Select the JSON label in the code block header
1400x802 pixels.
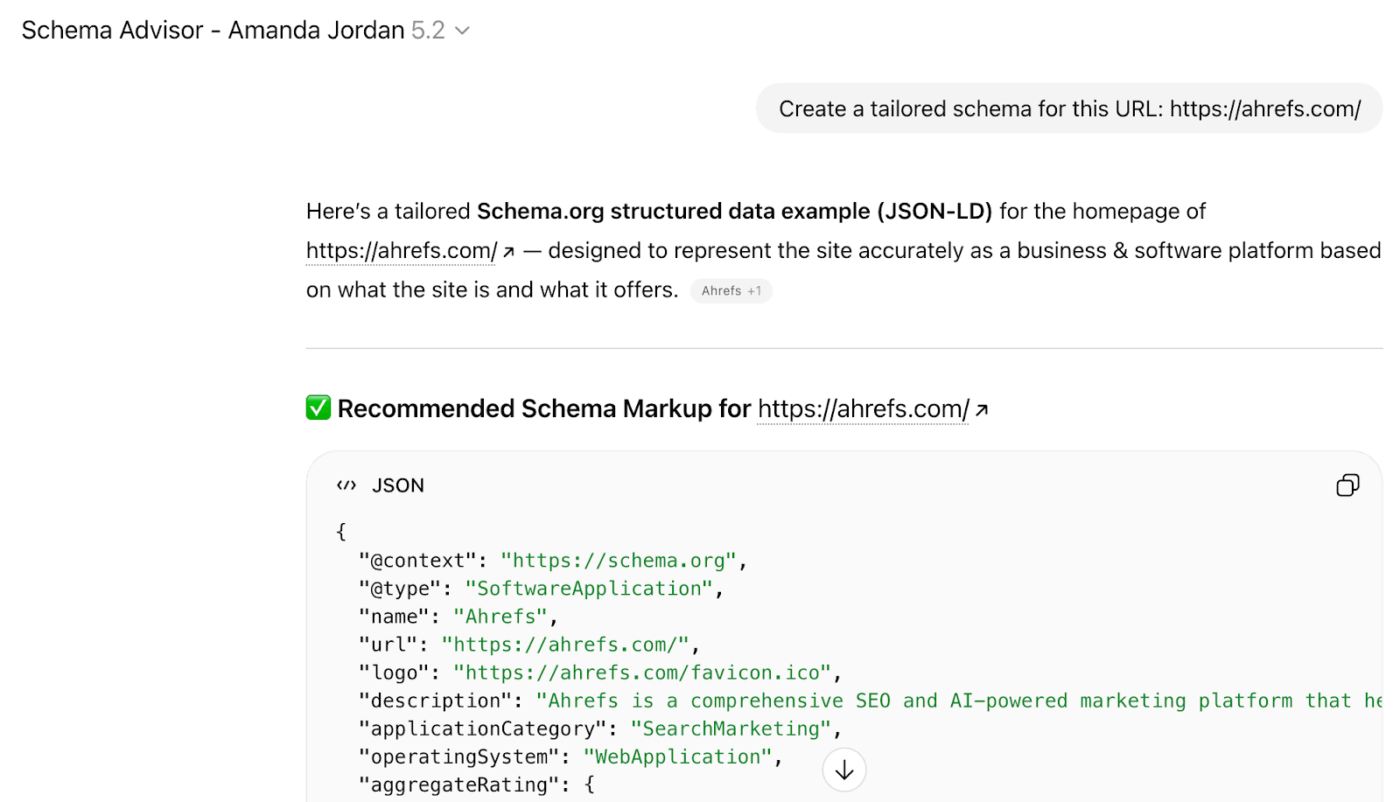tap(397, 485)
